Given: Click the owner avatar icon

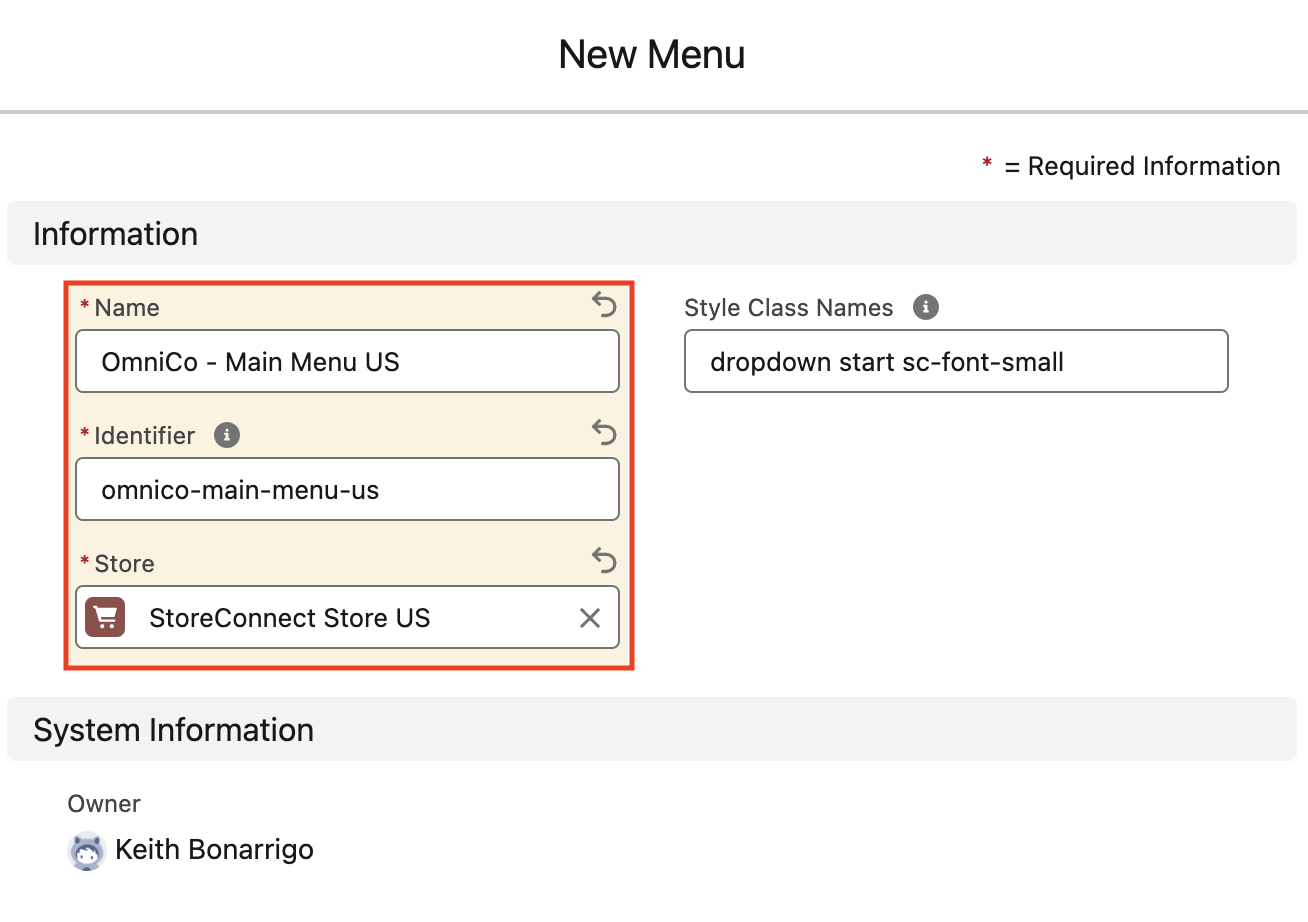Looking at the screenshot, I should [x=87, y=851].
